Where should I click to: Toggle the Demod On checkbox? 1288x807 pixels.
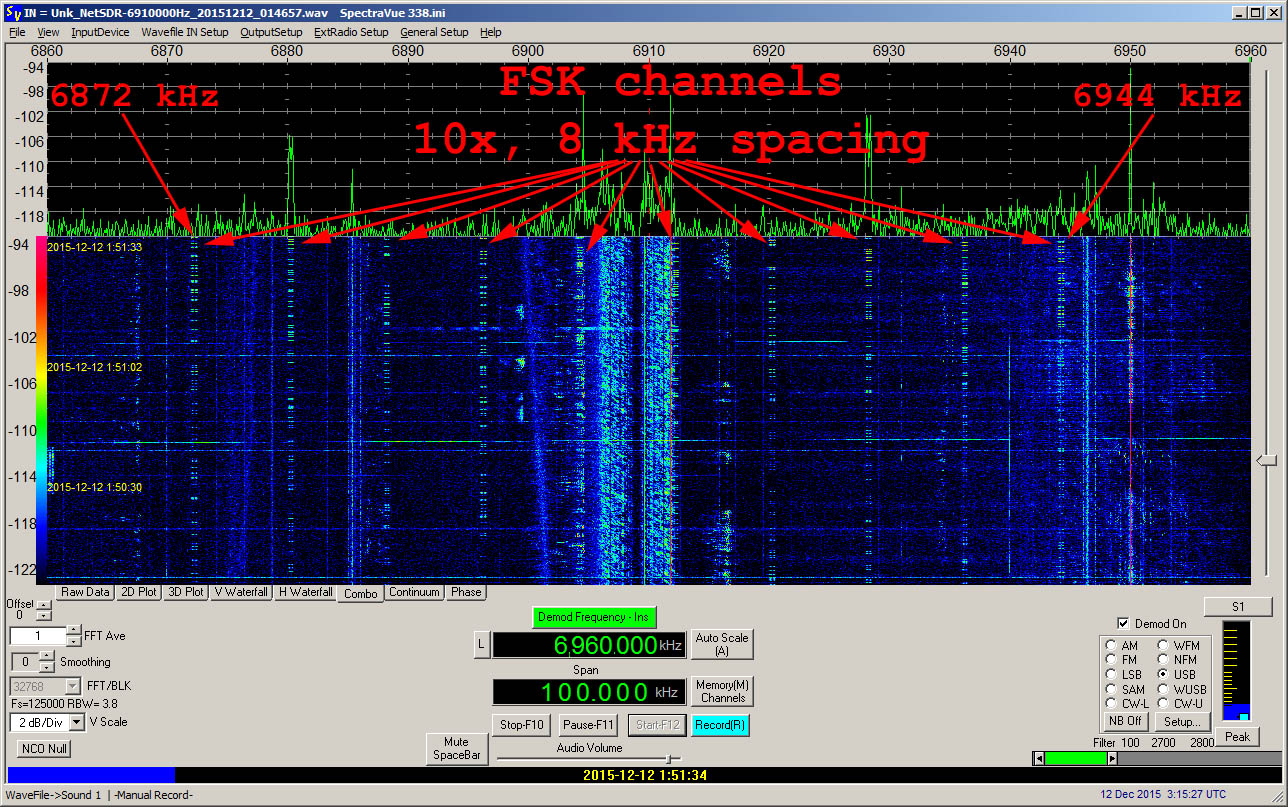(1123, 624)
